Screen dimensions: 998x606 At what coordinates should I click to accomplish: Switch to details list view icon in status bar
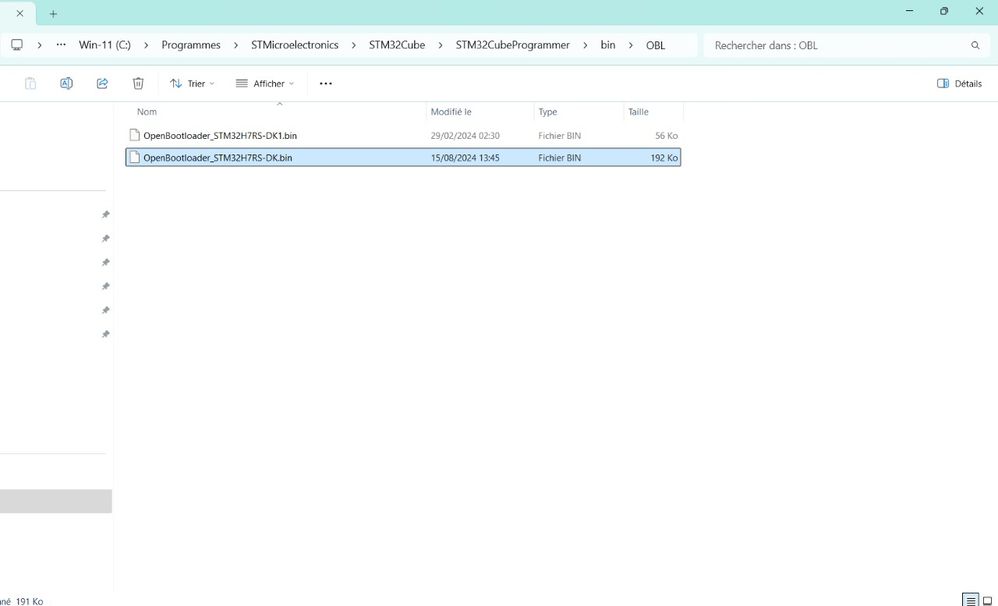(970, 600)
